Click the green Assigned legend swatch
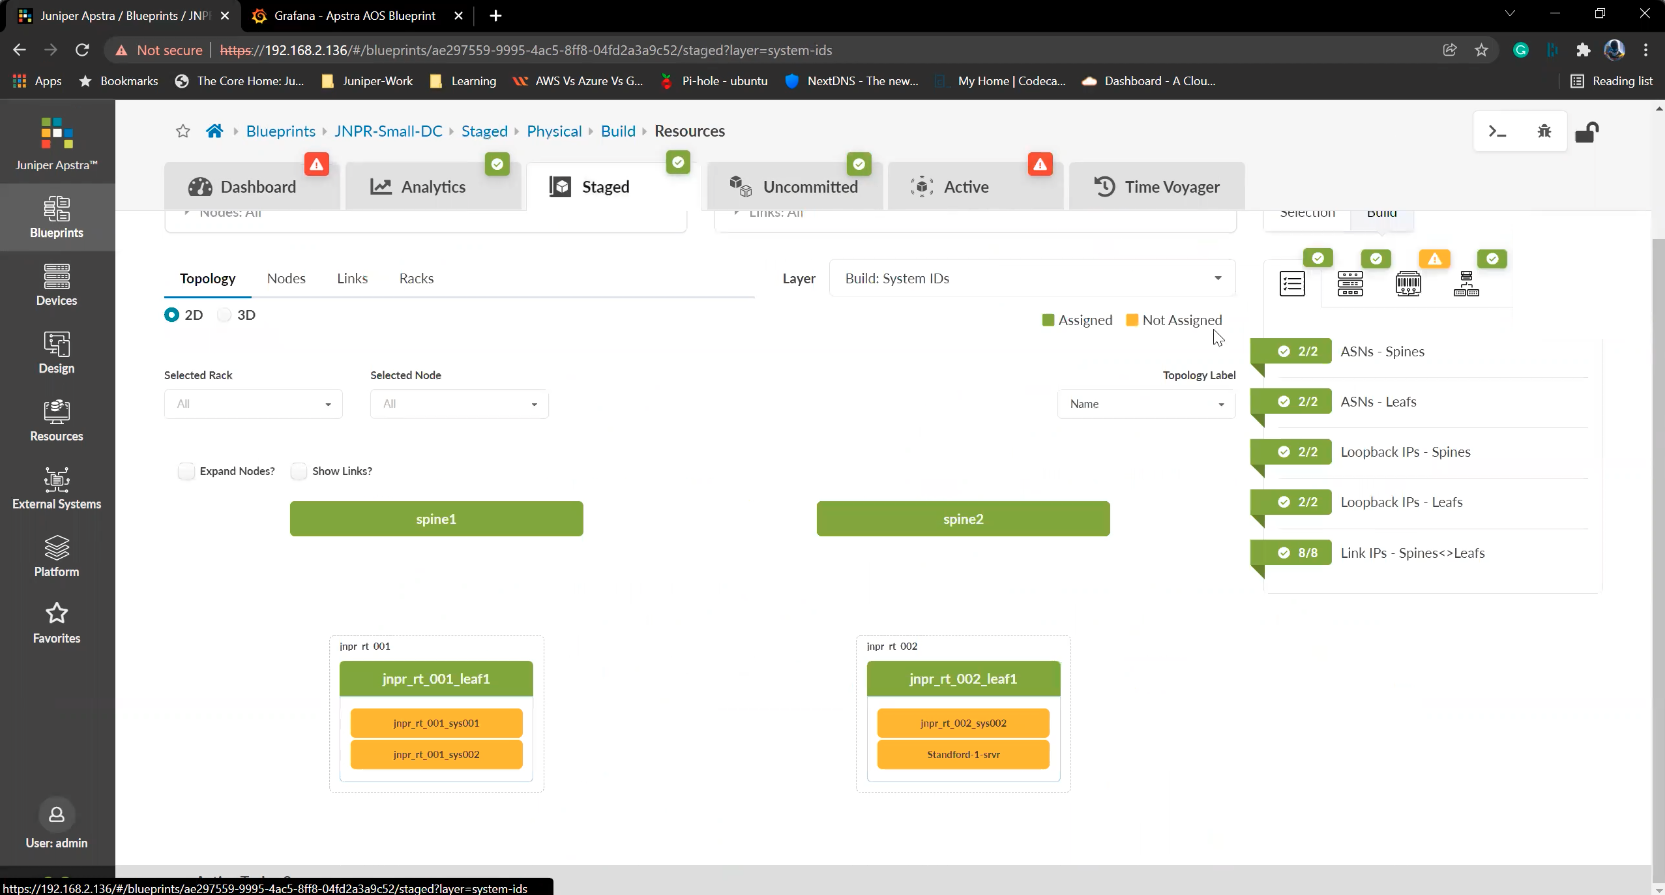The height and width of the screenshot is (895, 1665). tap(1048, 320)
